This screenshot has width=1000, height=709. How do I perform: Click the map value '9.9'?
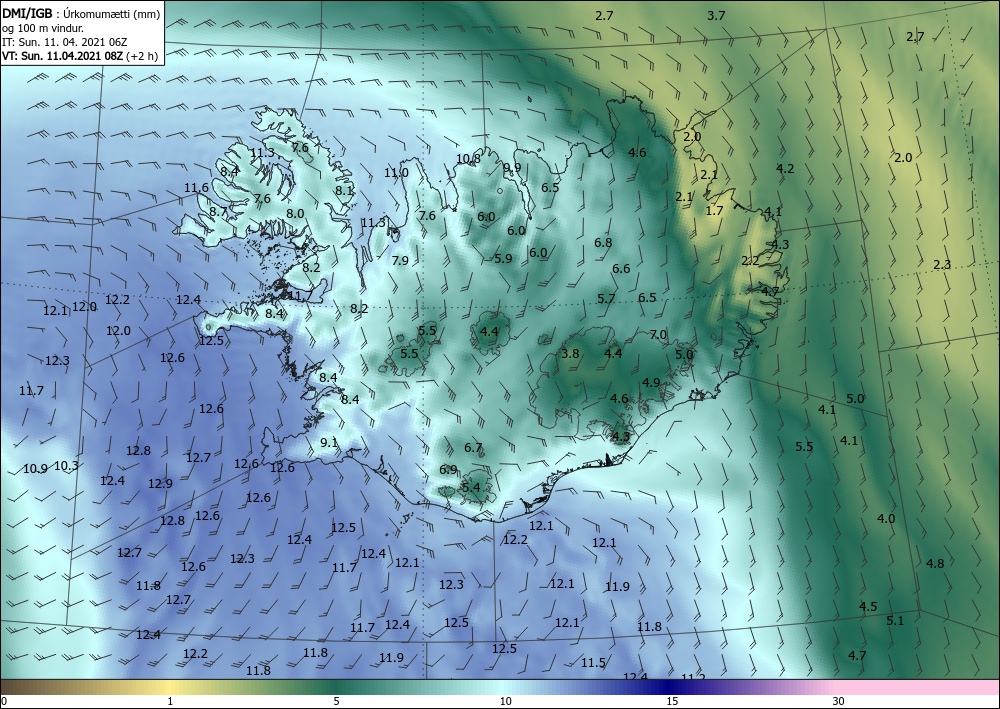tap(512, 168)
